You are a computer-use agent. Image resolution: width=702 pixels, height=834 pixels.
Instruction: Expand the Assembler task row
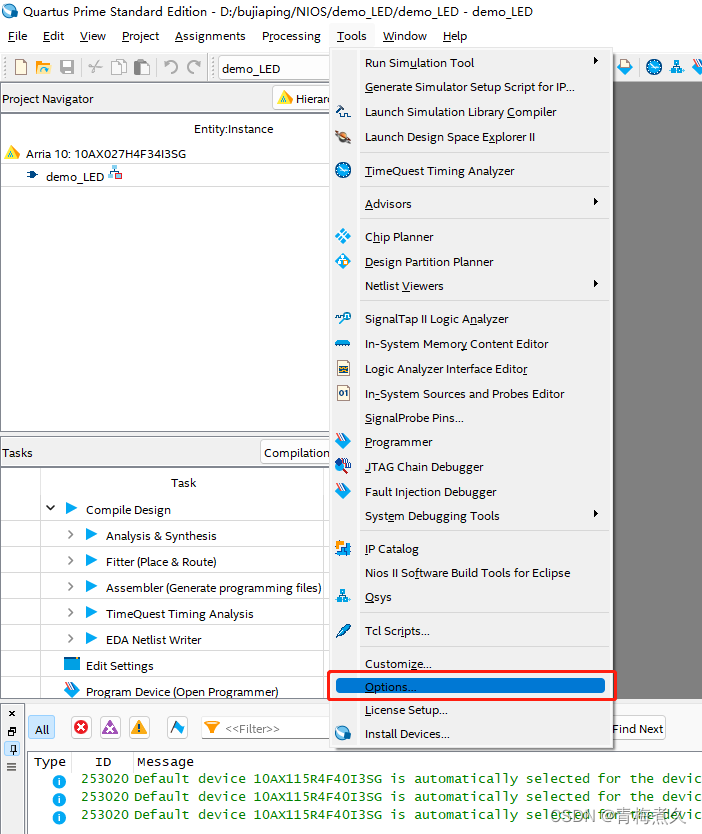pos(70,586)
